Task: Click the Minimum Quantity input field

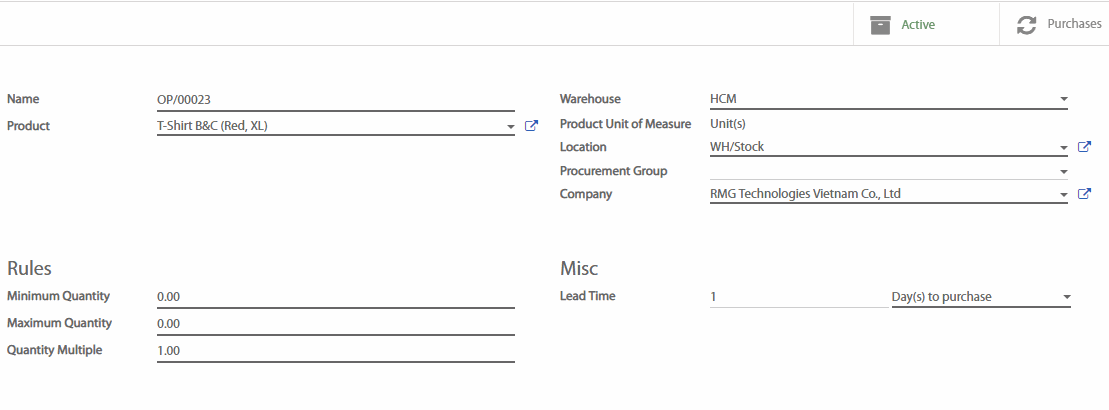Action: coord(335,297)
